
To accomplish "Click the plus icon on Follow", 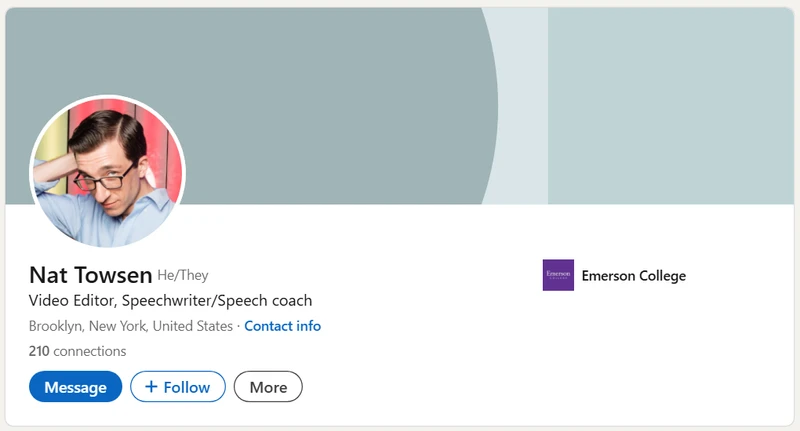I will 151,387.
